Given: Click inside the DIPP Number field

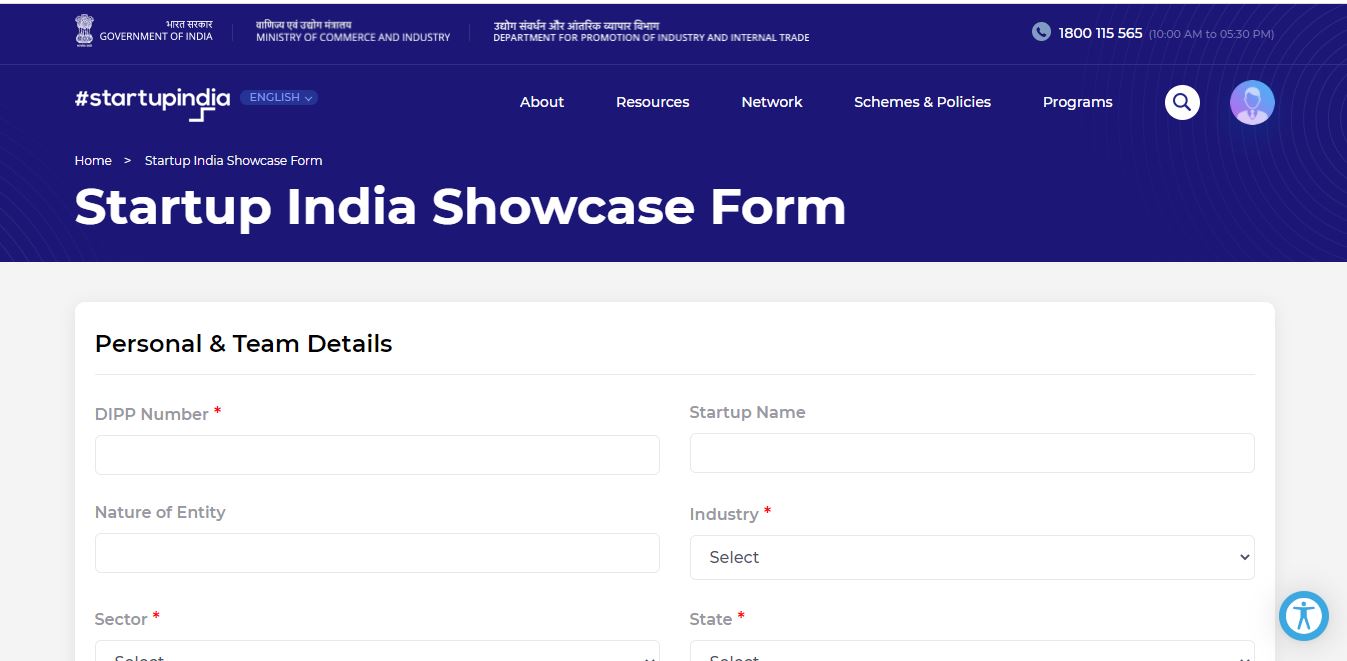Looking at the screenshot, I should pyautogui.click(x=376, y=454).
